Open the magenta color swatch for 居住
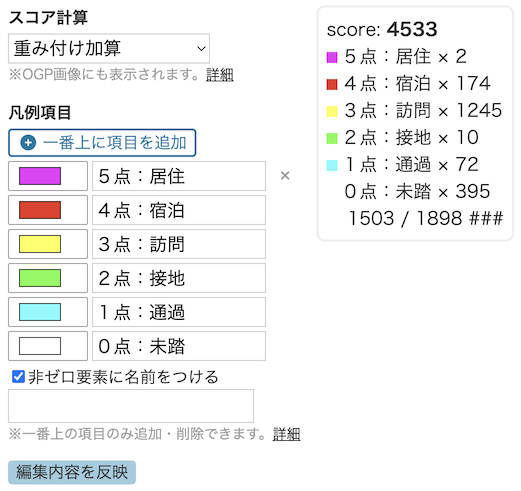Screen dimensions: 521x491 coord(48,176)
